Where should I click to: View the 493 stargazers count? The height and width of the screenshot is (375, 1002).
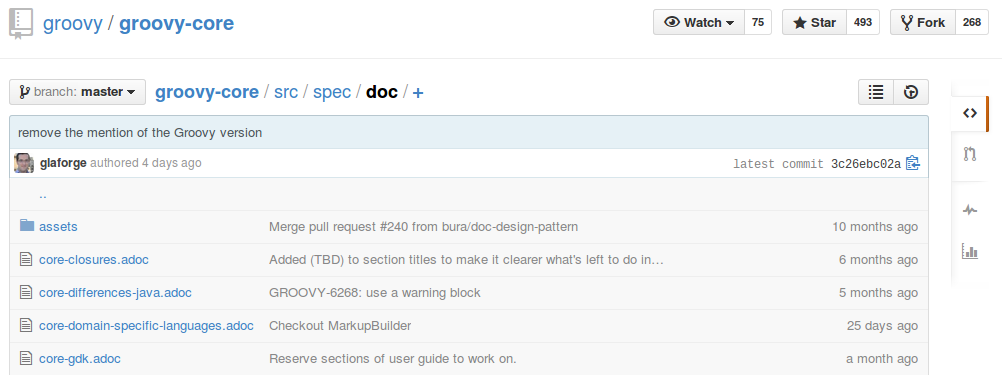pos(863,22)
